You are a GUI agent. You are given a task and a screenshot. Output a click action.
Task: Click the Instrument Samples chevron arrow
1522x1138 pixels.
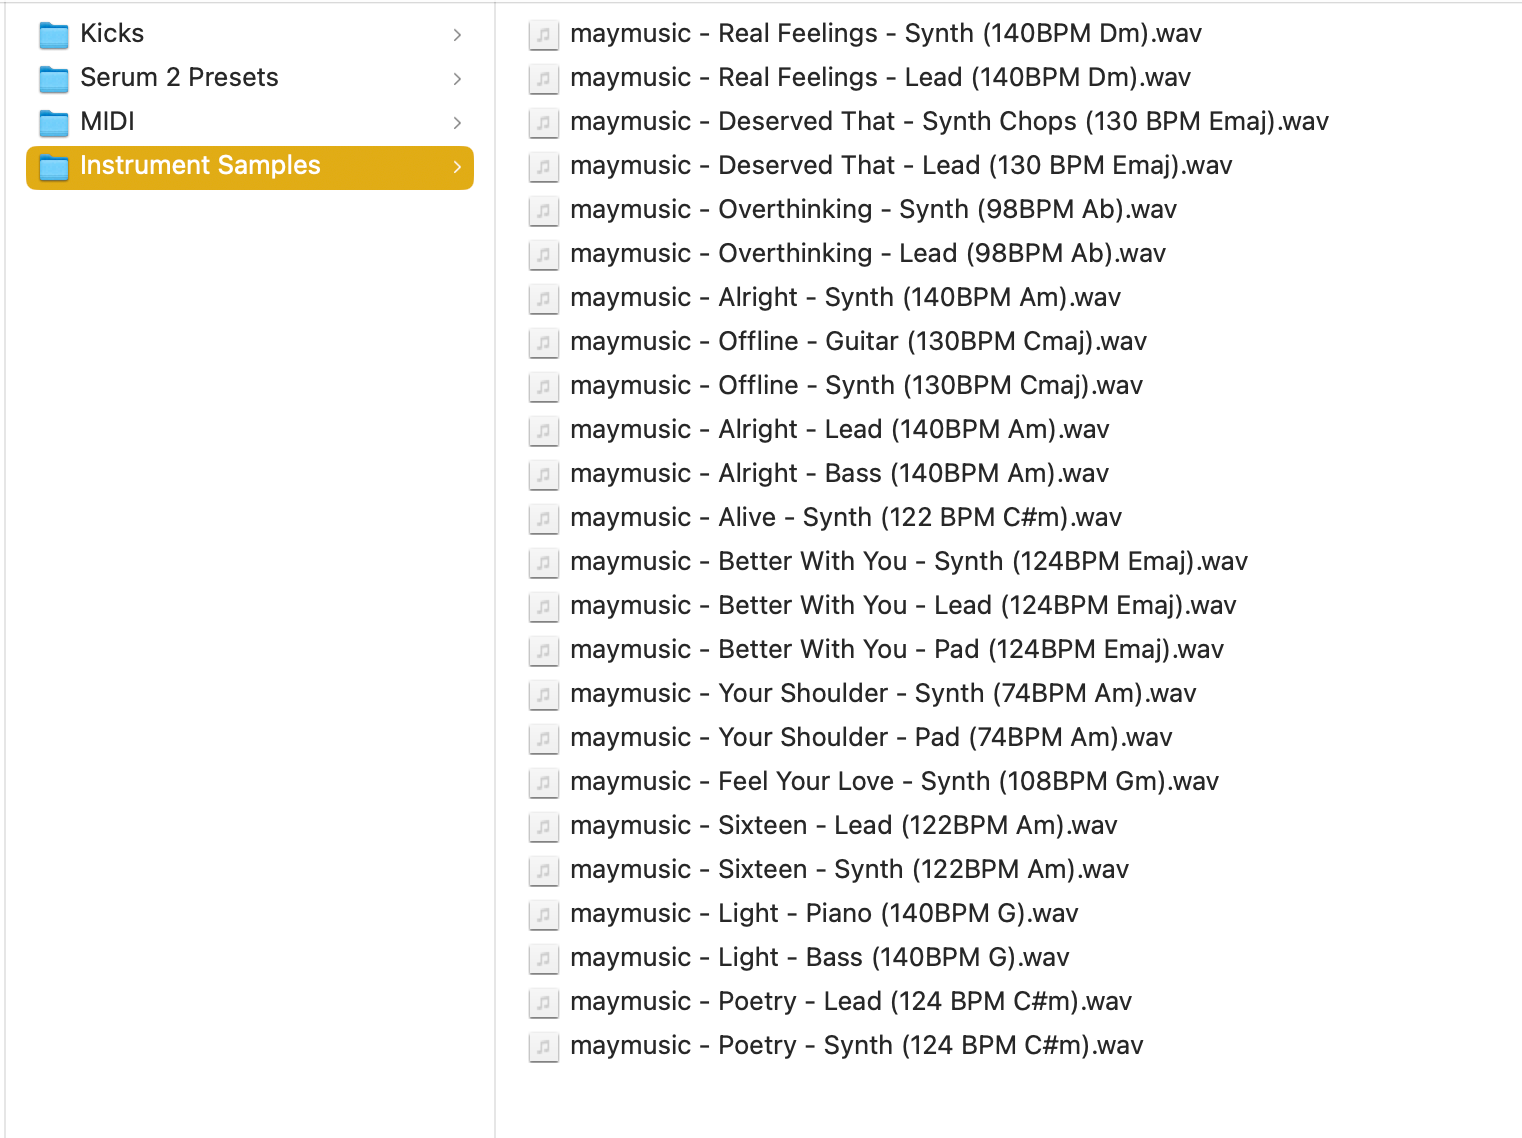(x=457, y=167)
